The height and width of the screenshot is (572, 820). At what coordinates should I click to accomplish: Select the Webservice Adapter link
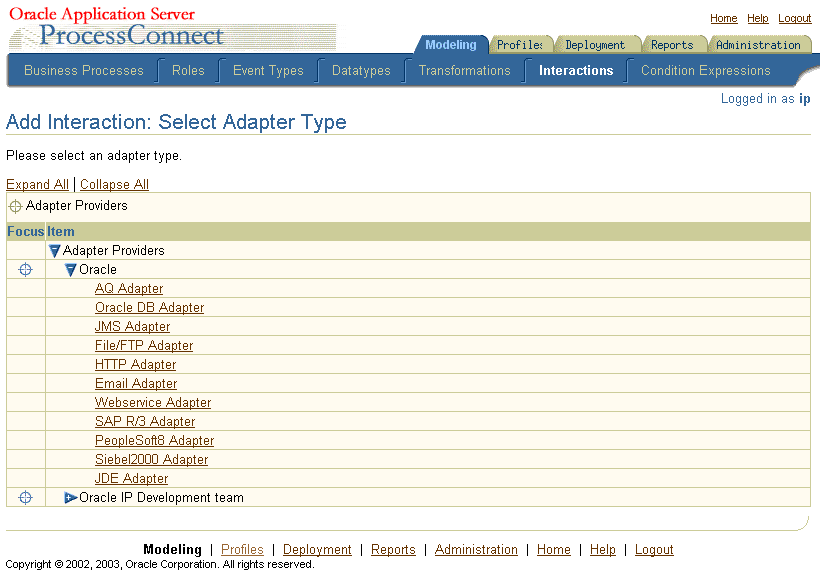pyautogui.click(x=153, y=403)
